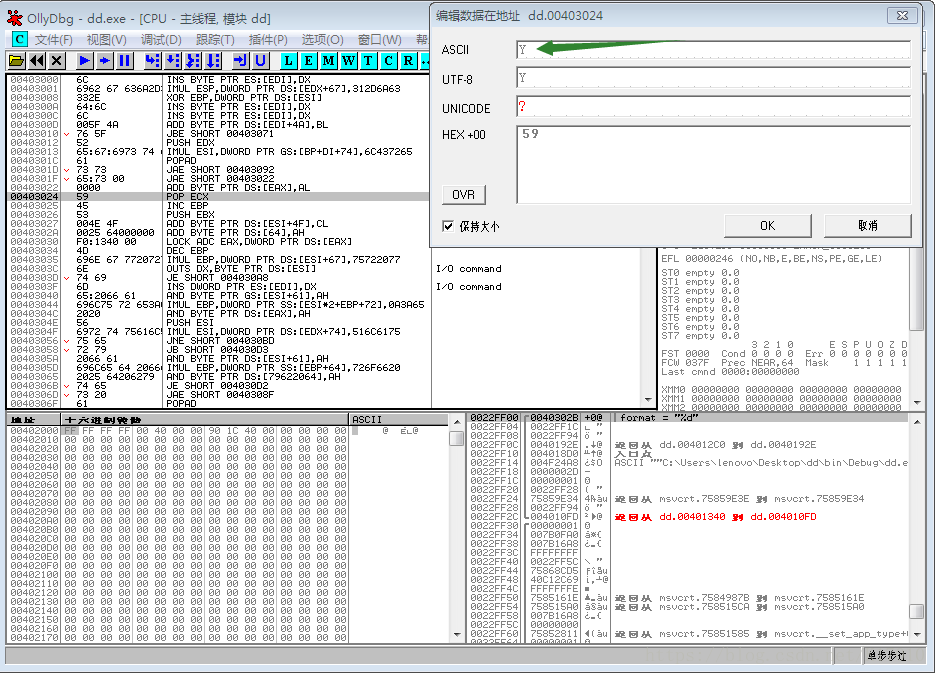Select the disassembly row at 00403025 INC EBP
The image size is (936, 675).
218,205
